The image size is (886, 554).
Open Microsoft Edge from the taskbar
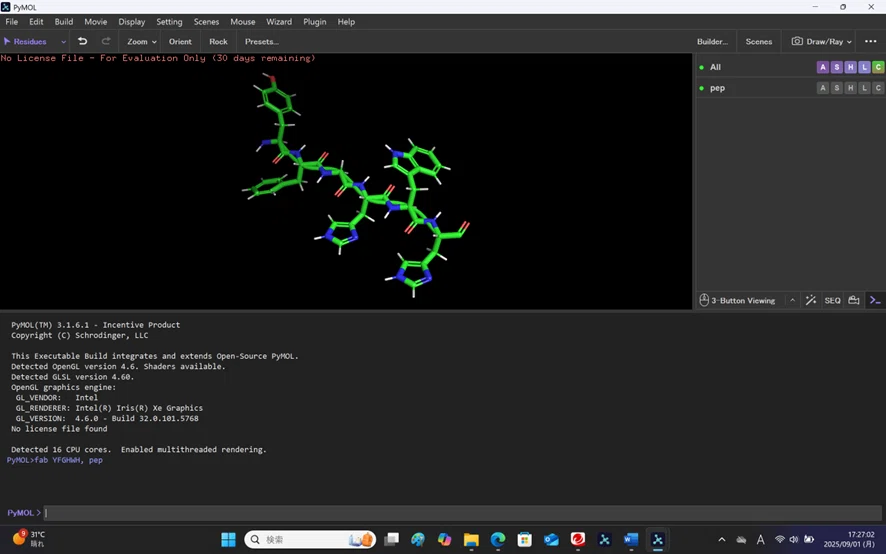click(x=498, y=540)
